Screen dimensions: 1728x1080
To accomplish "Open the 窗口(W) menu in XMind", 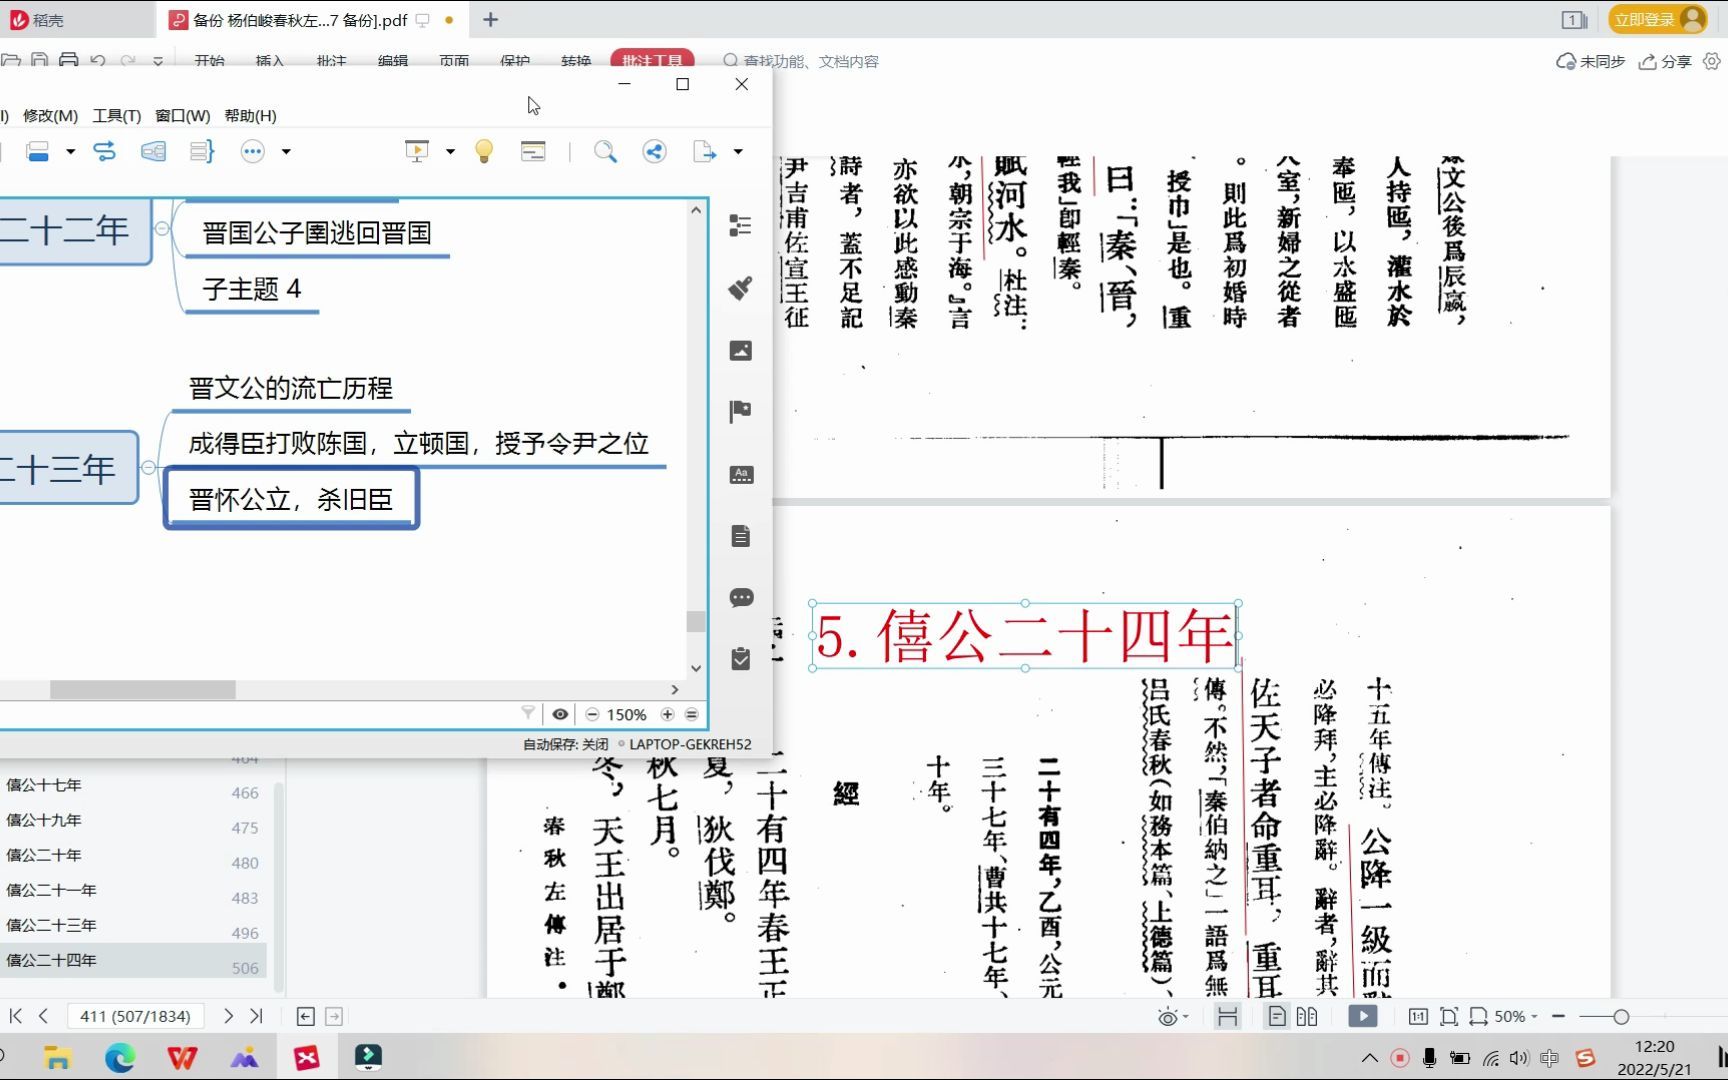I will click(182, 116).
